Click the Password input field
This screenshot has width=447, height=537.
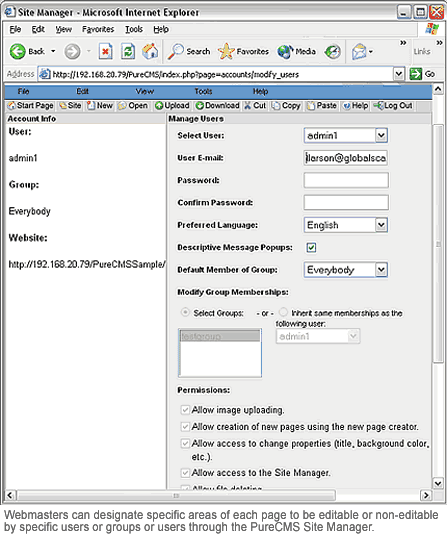[346, 180]
